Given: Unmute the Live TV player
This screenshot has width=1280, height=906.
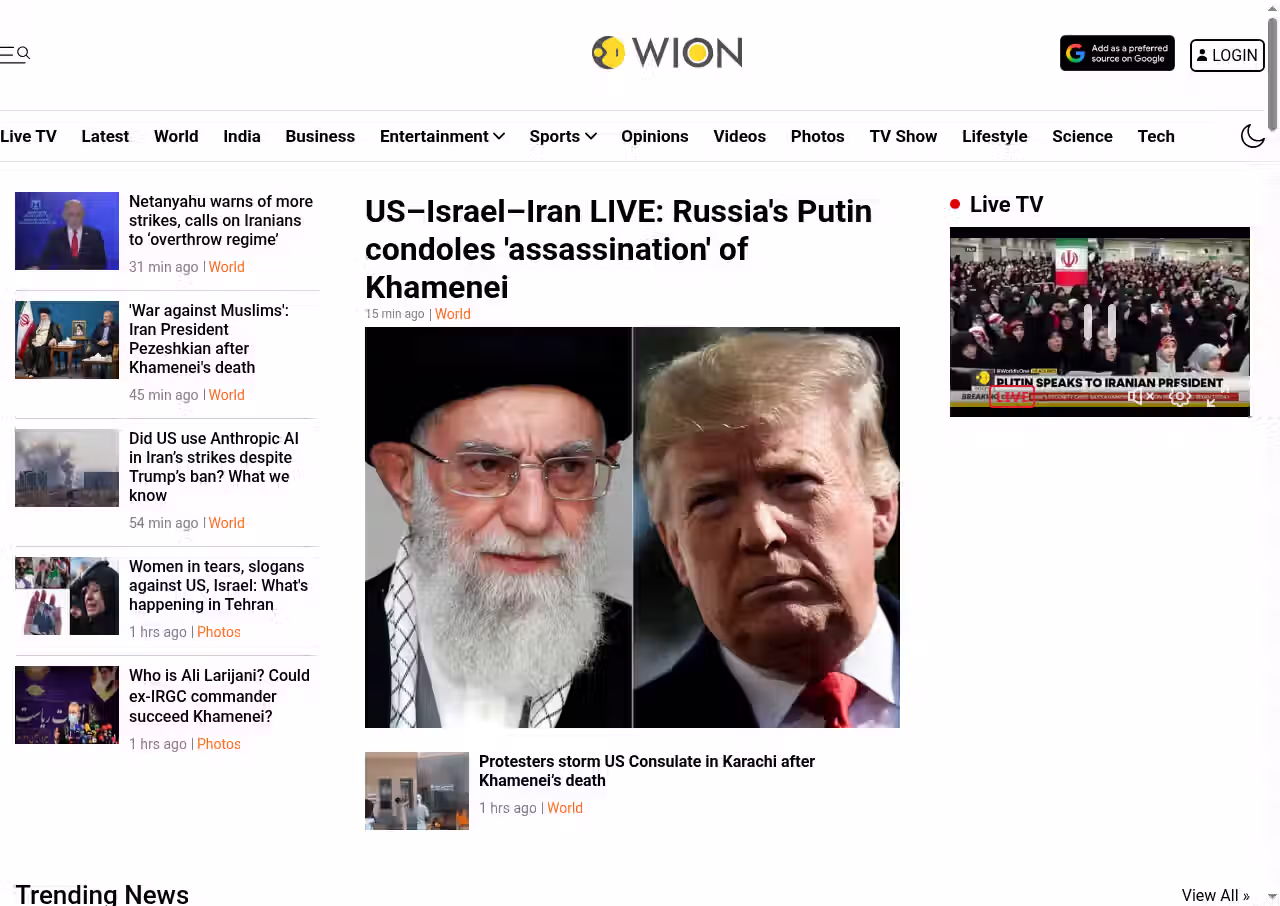Looking at the screenshot, I should 1141,396.
